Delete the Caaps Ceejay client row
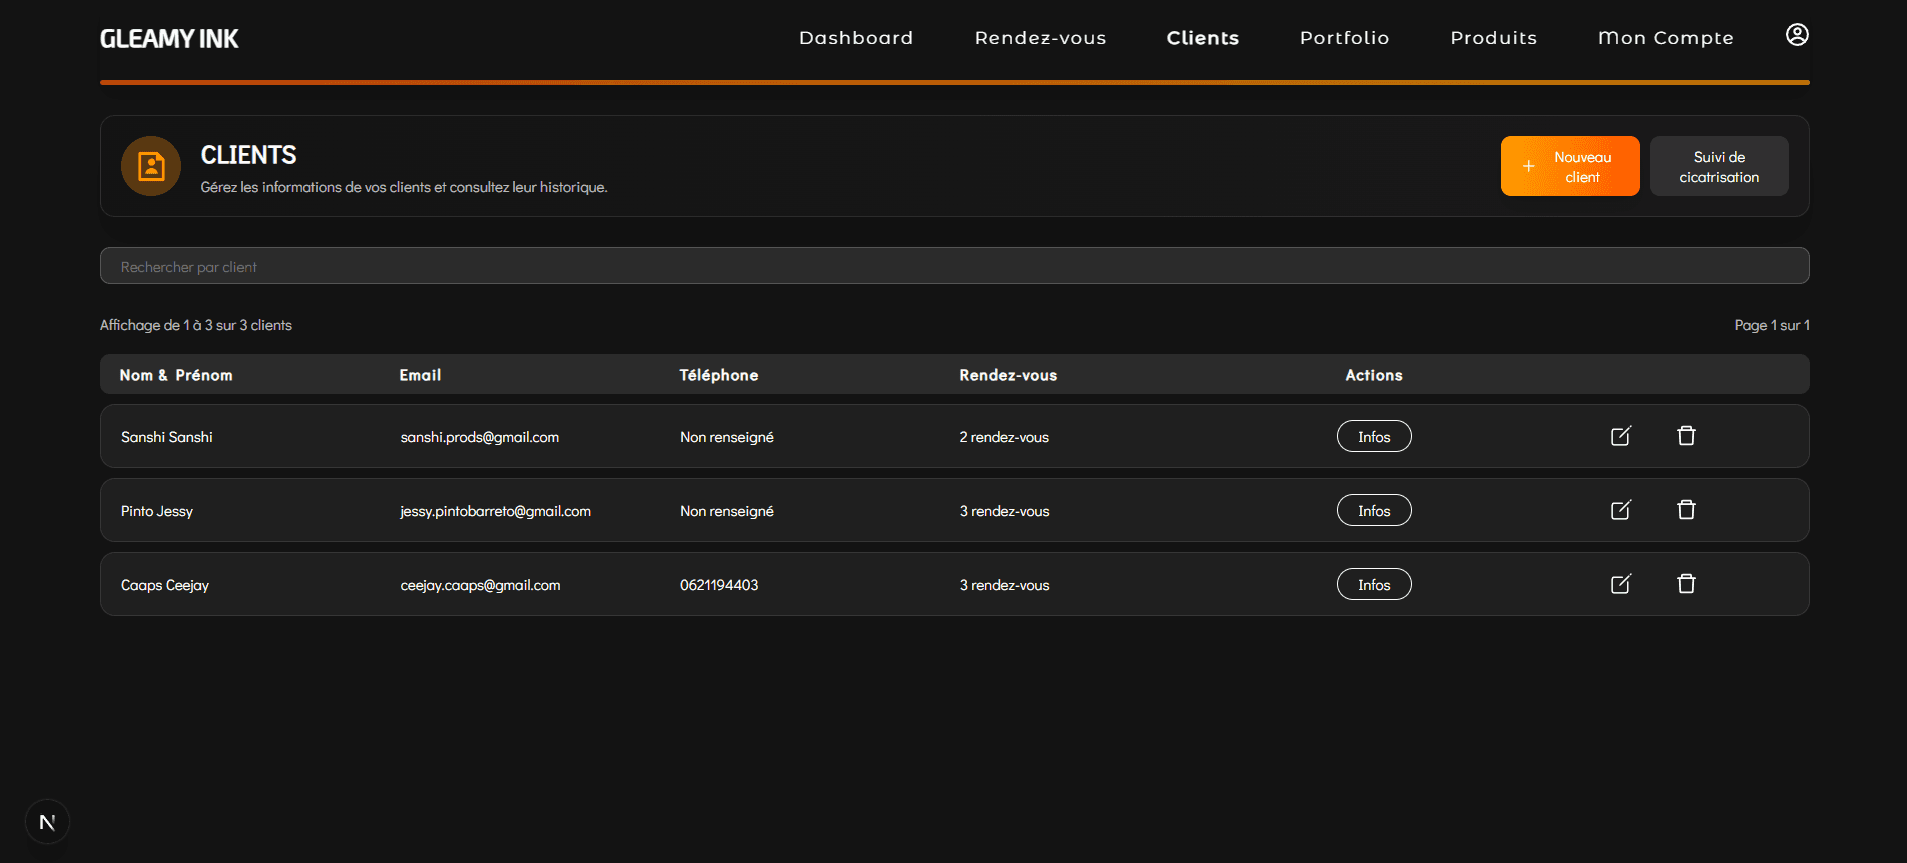 (x=1686, y=584)
